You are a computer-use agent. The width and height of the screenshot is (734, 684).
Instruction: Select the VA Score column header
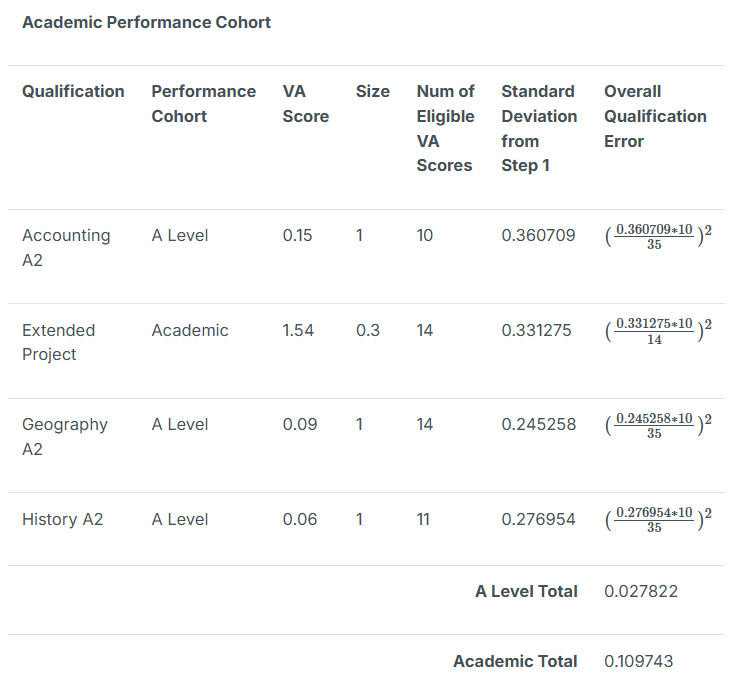coord(305,104)
